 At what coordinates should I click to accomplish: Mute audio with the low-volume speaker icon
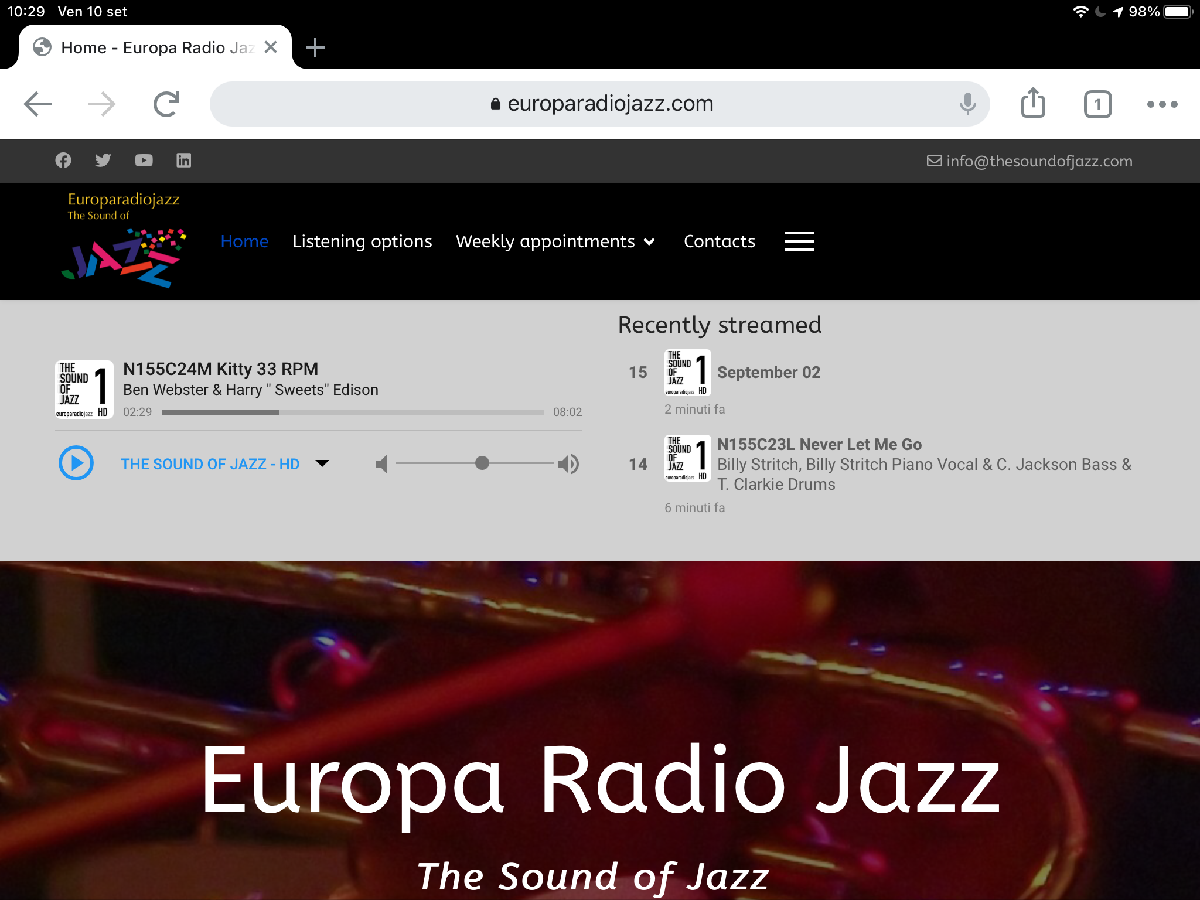coord(381,464)
